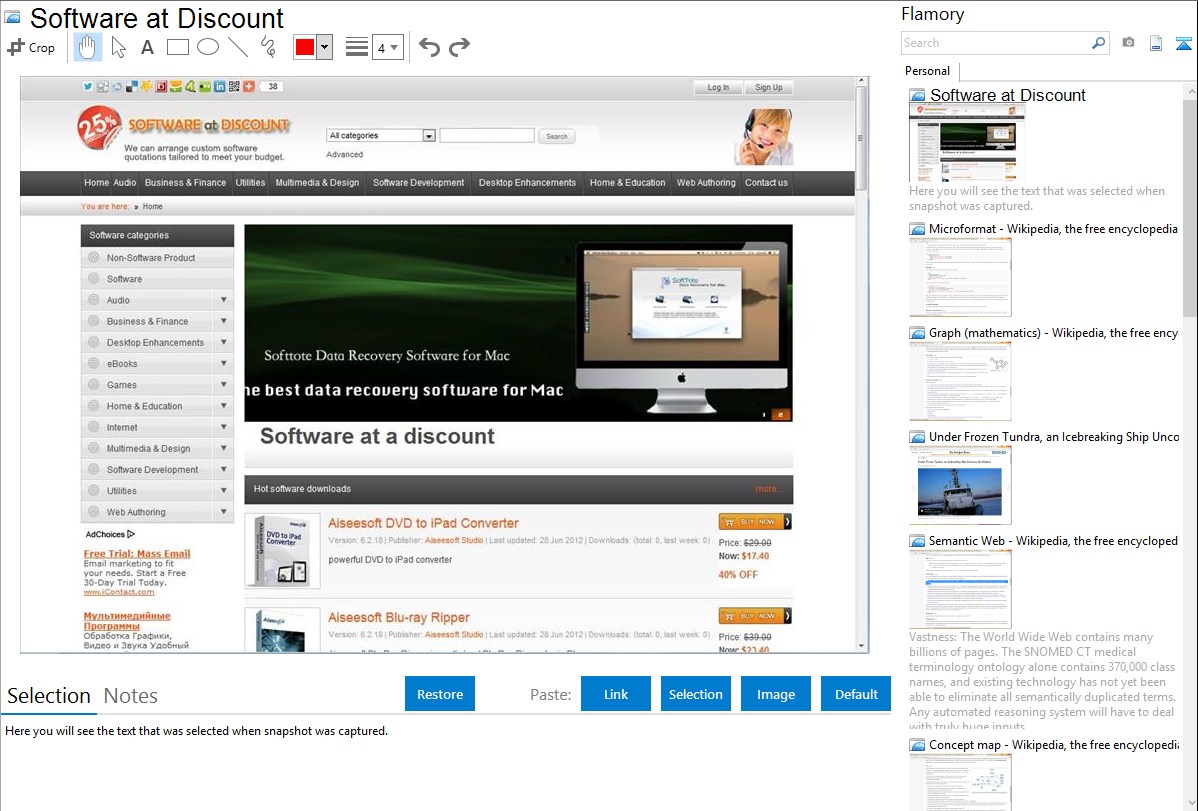Screen dimensions: 1198x811
Task: Open the Microformat Wikipedia snapshot thumbnail
Action: (960, 277)
